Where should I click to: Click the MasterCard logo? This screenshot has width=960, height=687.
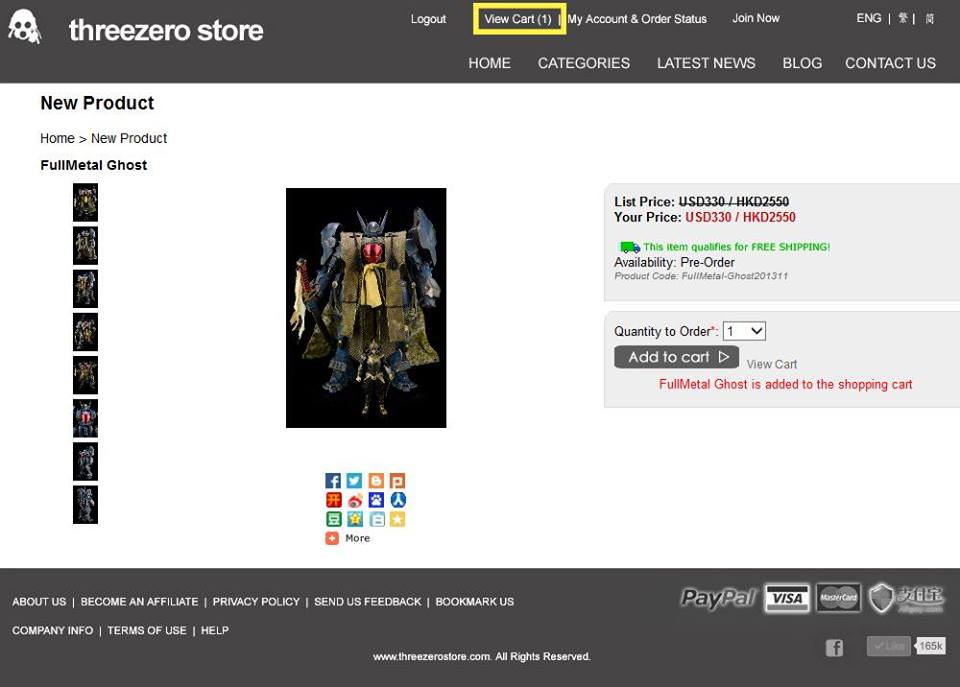tap(838, 598)
